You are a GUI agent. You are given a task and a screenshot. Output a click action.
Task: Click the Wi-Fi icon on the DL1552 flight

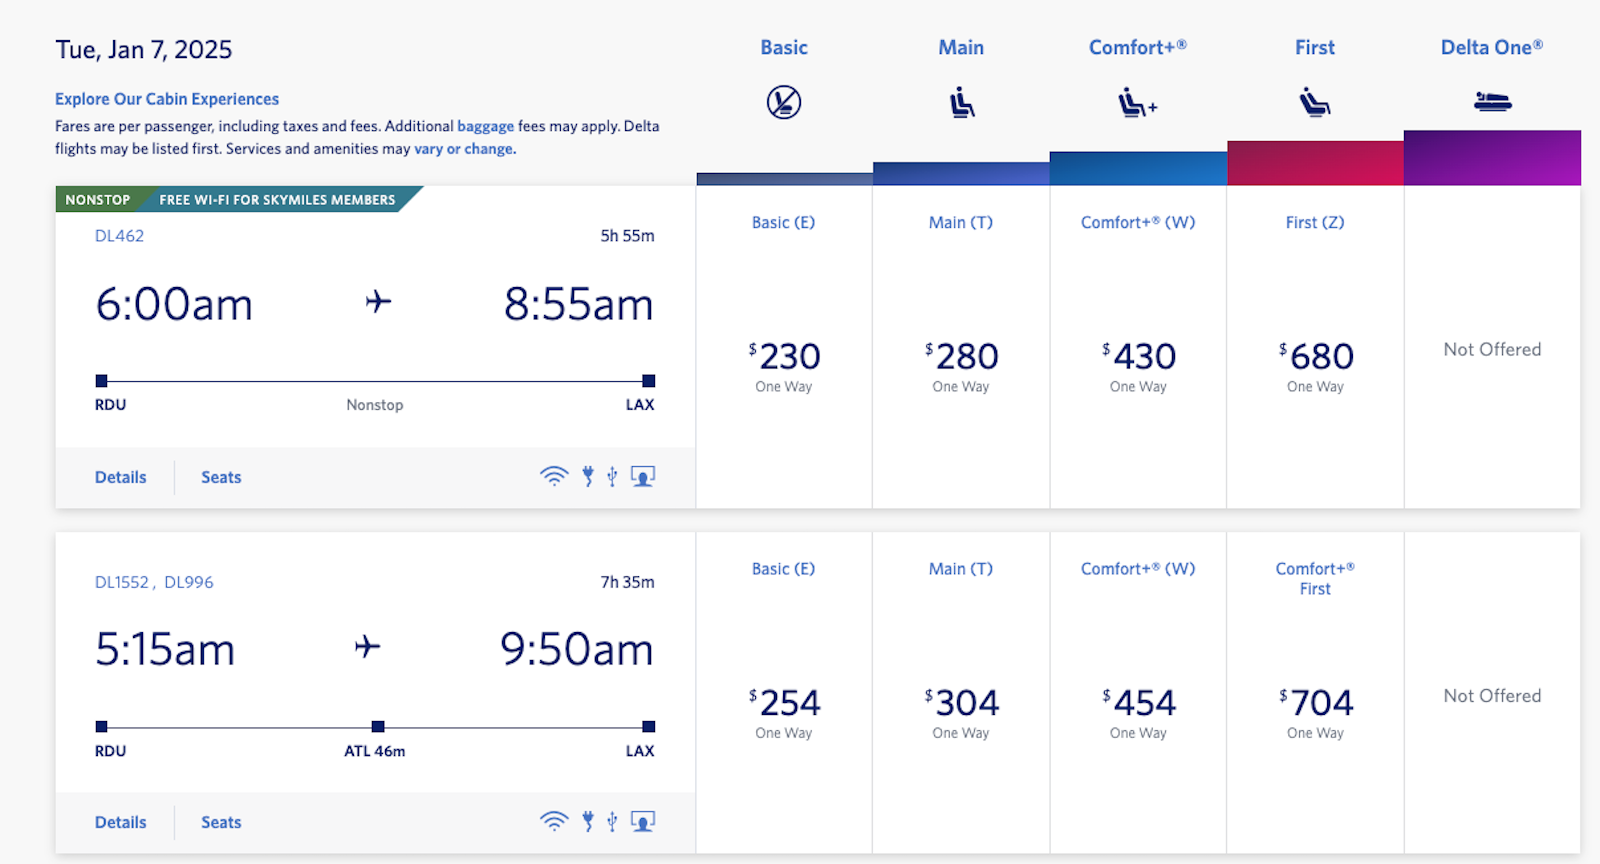(x=553, y=822)
